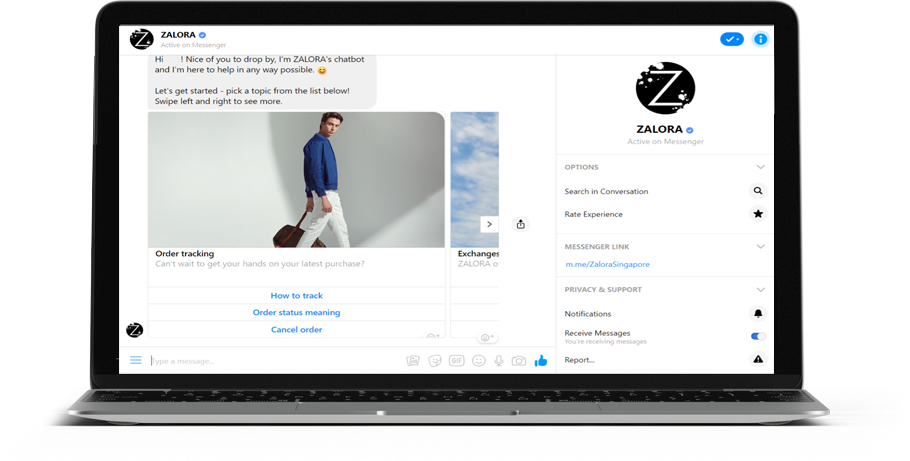Click the Order tracking card image
The width and height of the screenshot is (910, 461).
point(297,180)
